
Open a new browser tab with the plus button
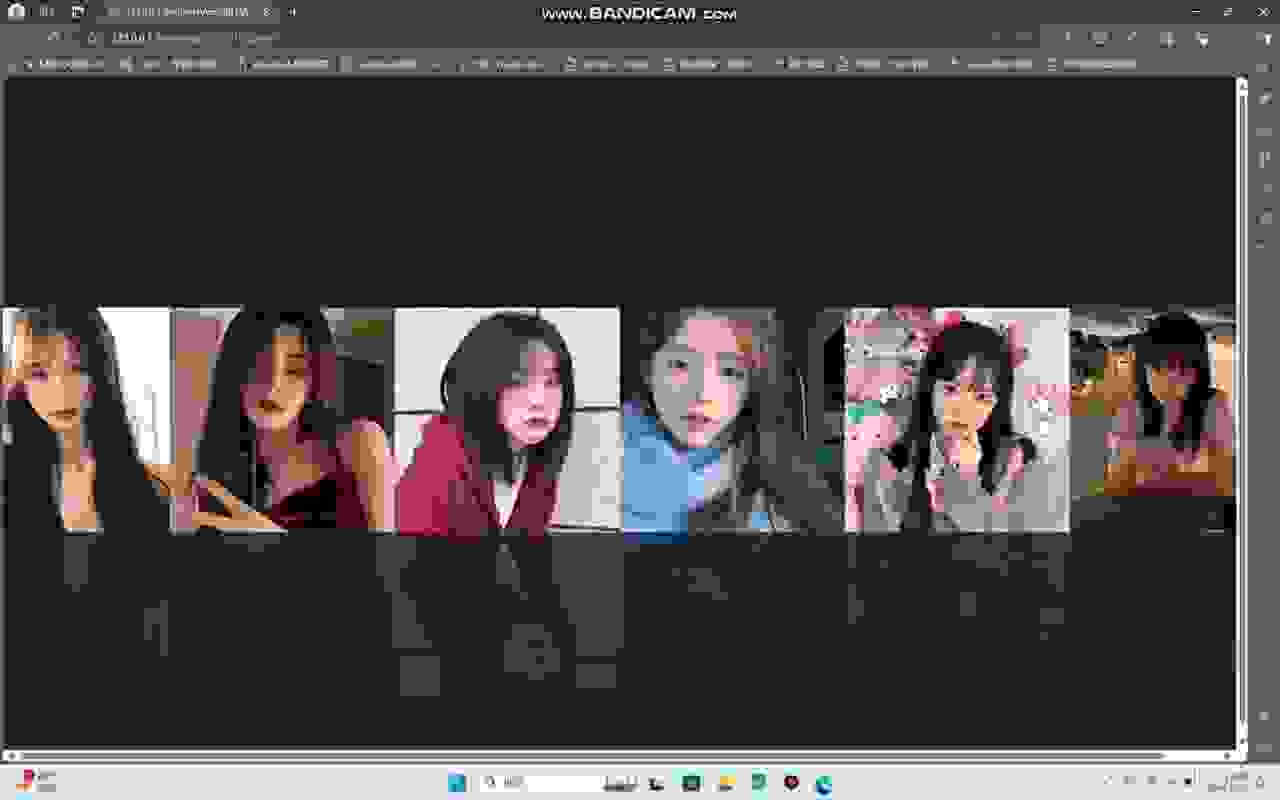292,12
